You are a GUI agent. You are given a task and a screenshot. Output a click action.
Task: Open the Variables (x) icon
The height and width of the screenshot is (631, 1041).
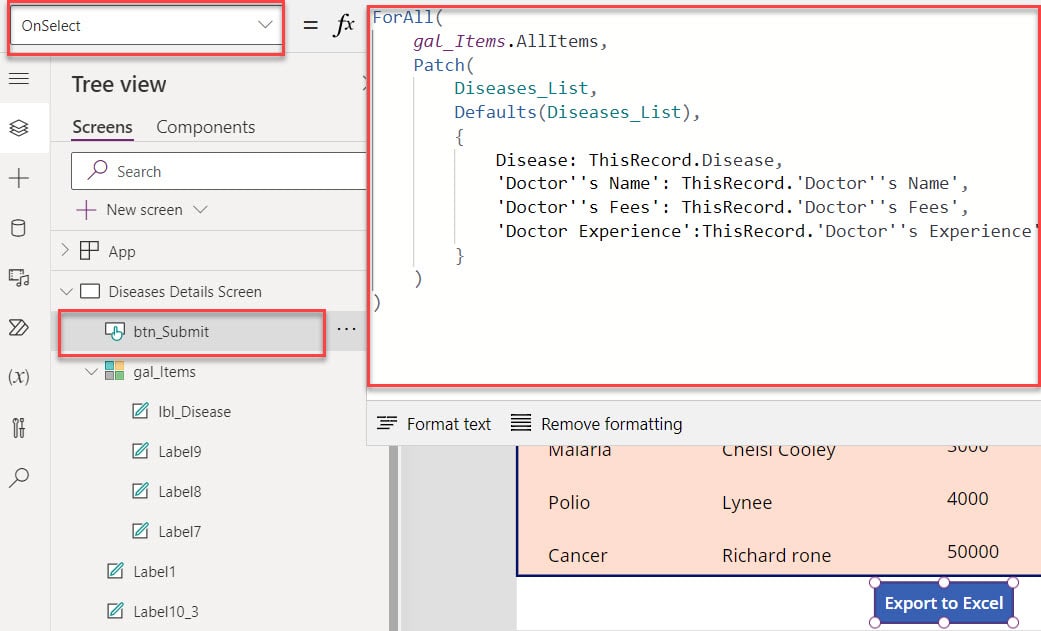click(19, 377)
